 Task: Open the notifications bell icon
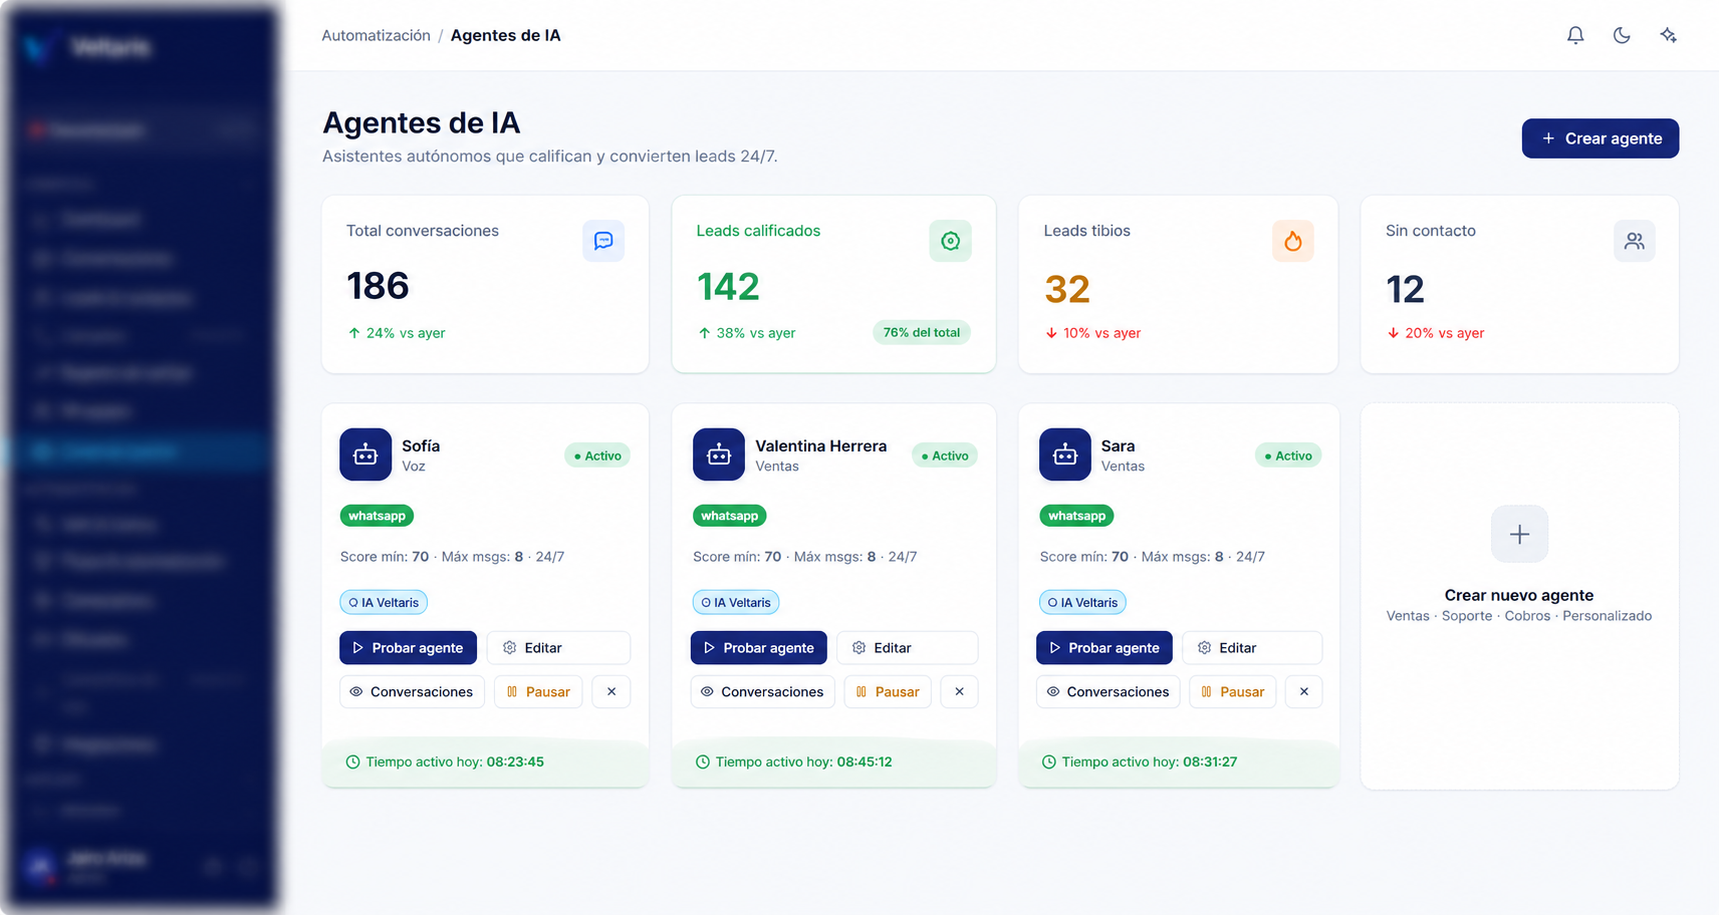pos(1575,35)
